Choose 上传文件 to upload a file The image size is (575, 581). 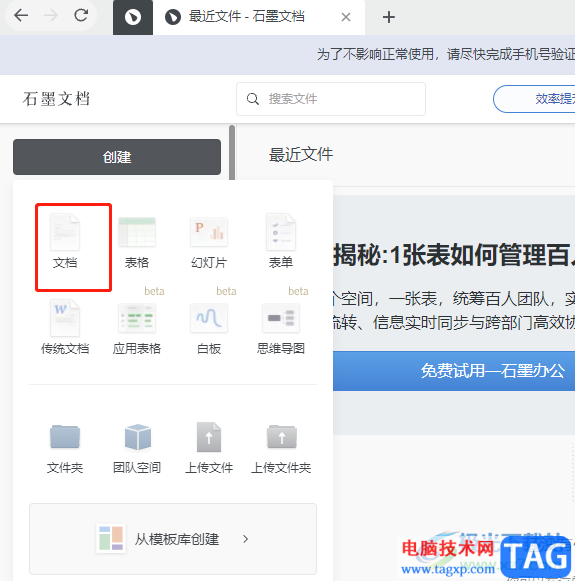click(x=209, y=448)
